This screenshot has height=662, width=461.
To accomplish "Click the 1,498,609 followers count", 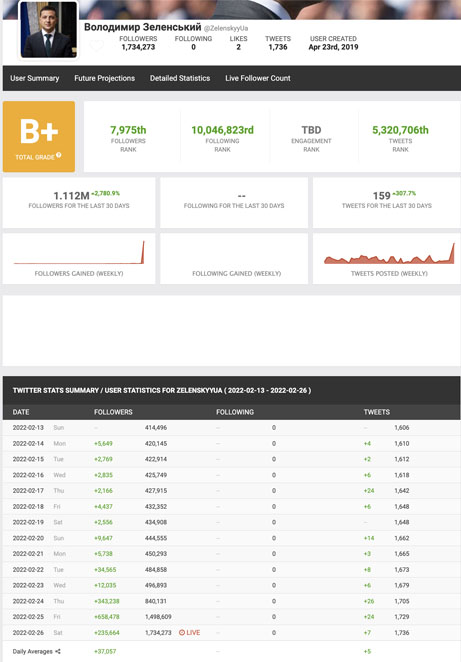I will (x=158, y=617).
